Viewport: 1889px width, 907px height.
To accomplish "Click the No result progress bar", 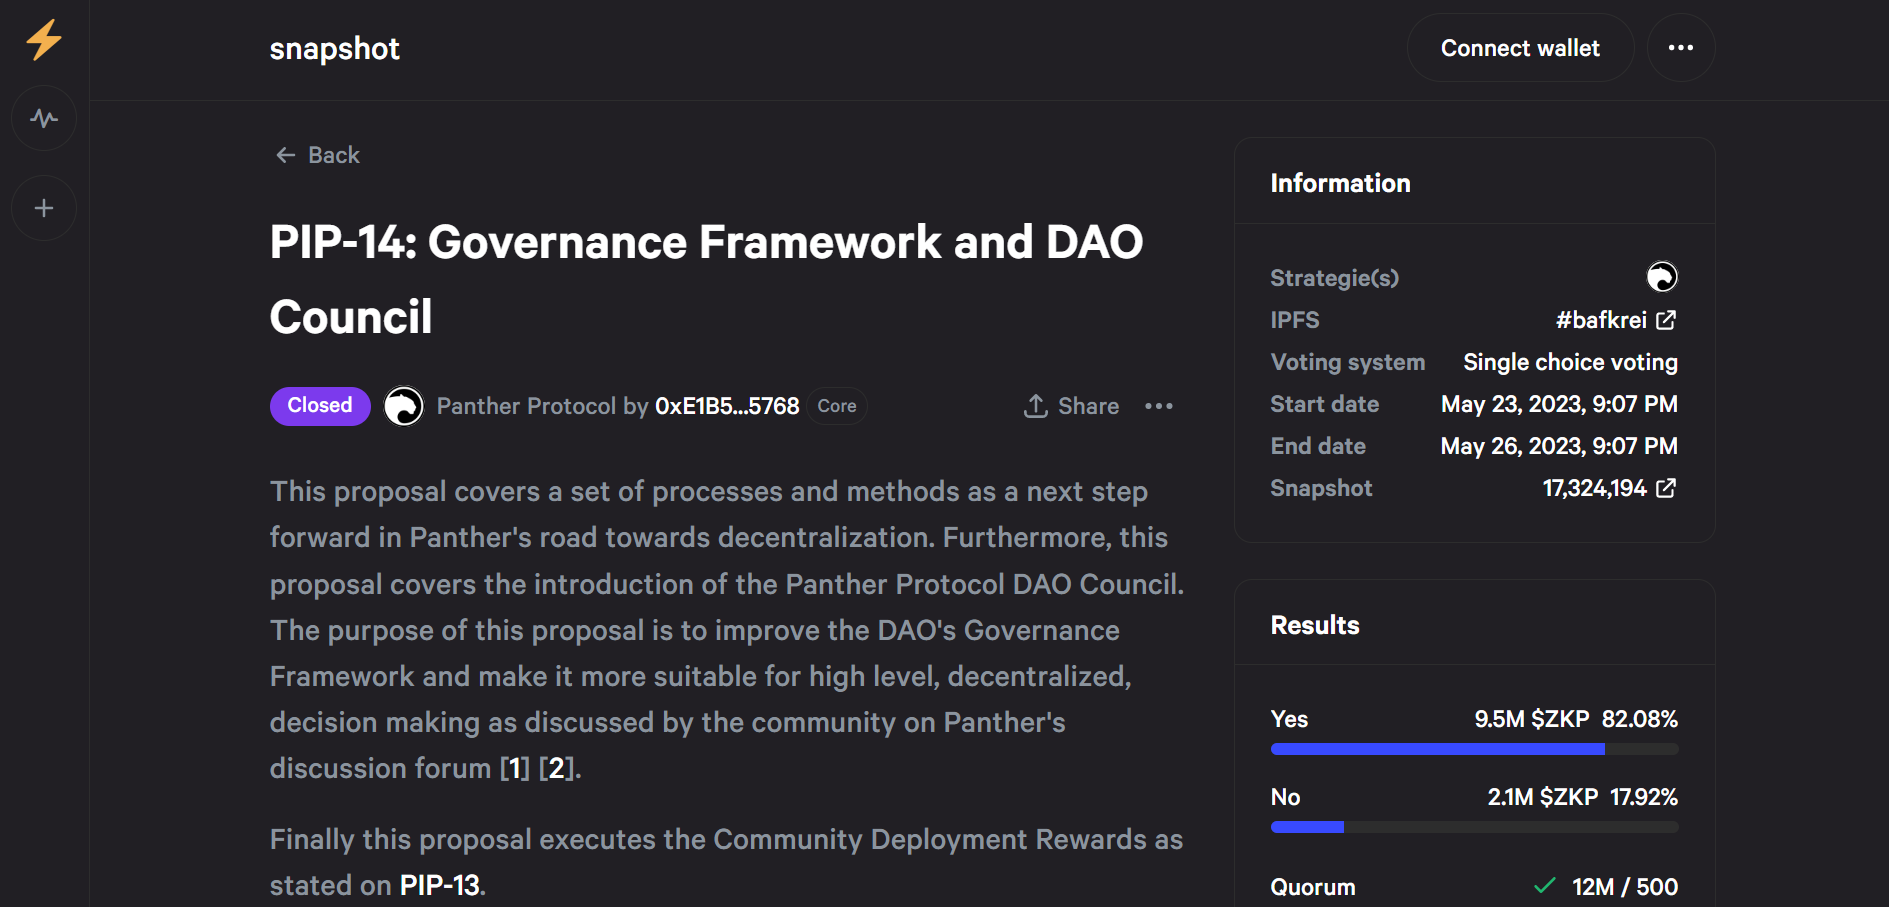I will [x=1474, y=827].
